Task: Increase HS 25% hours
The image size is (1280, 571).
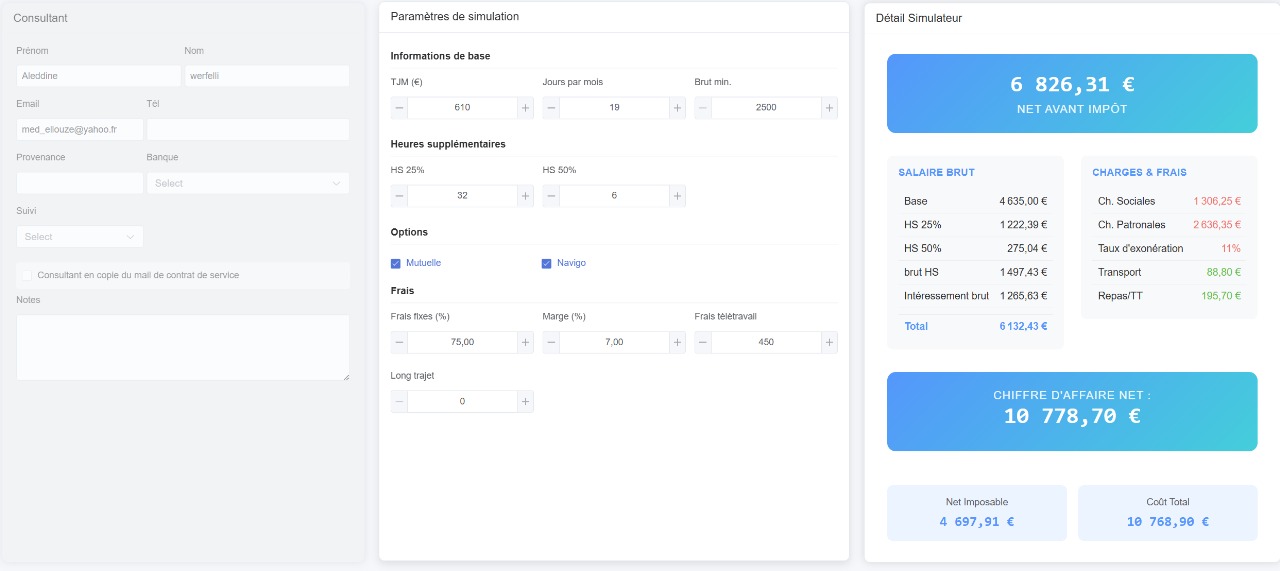Action: coord(525,196)
